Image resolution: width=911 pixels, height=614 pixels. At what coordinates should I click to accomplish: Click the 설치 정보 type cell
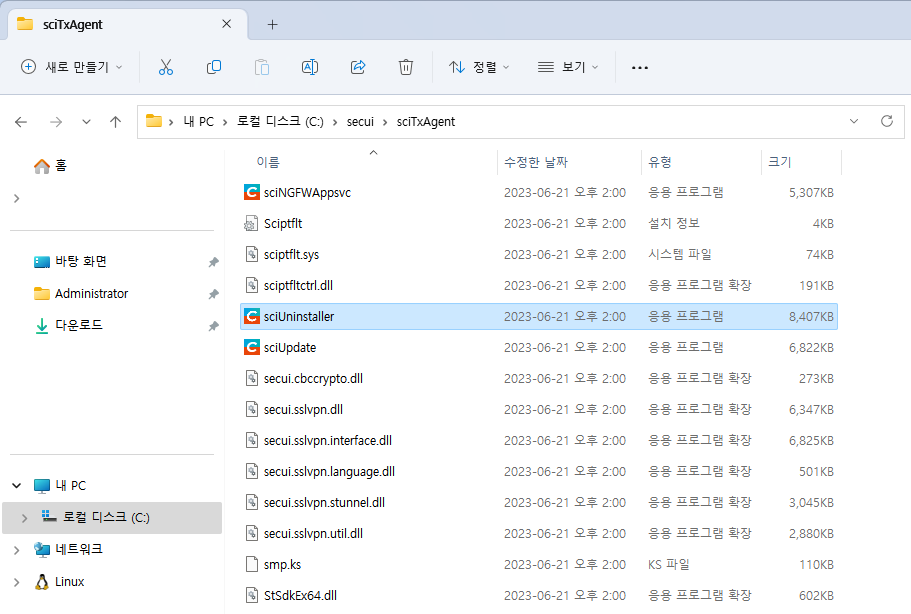(x=674, y=224)
